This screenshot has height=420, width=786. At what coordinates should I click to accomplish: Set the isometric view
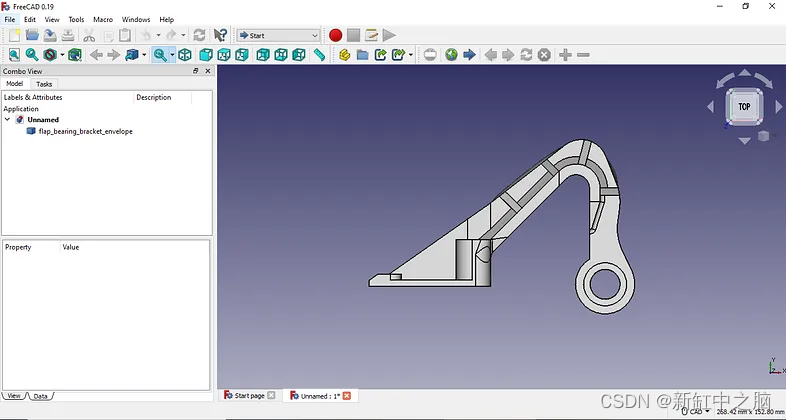point(185,55)
